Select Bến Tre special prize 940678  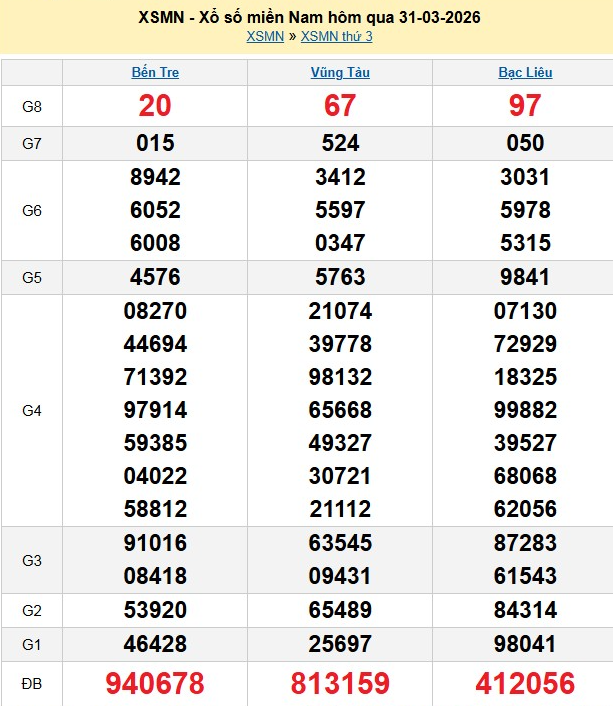(155, 683)
